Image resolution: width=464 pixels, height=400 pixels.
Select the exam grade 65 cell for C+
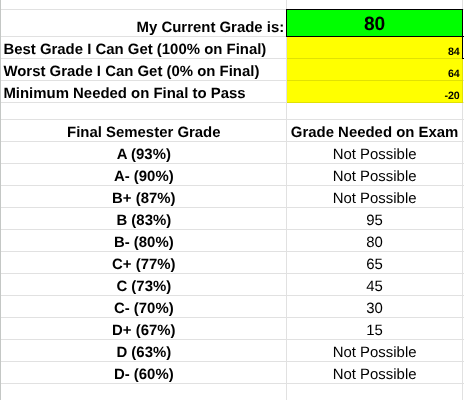click(374, 263)
